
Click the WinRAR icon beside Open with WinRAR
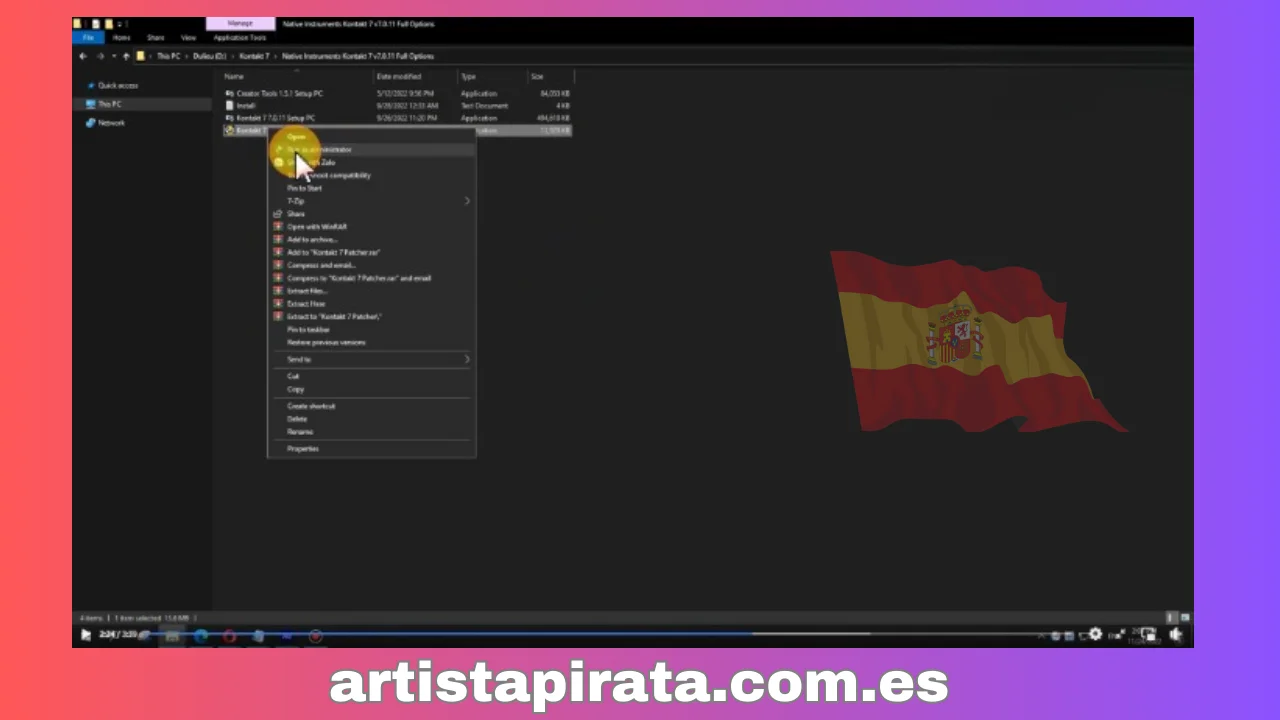click(x=278, y=227)
